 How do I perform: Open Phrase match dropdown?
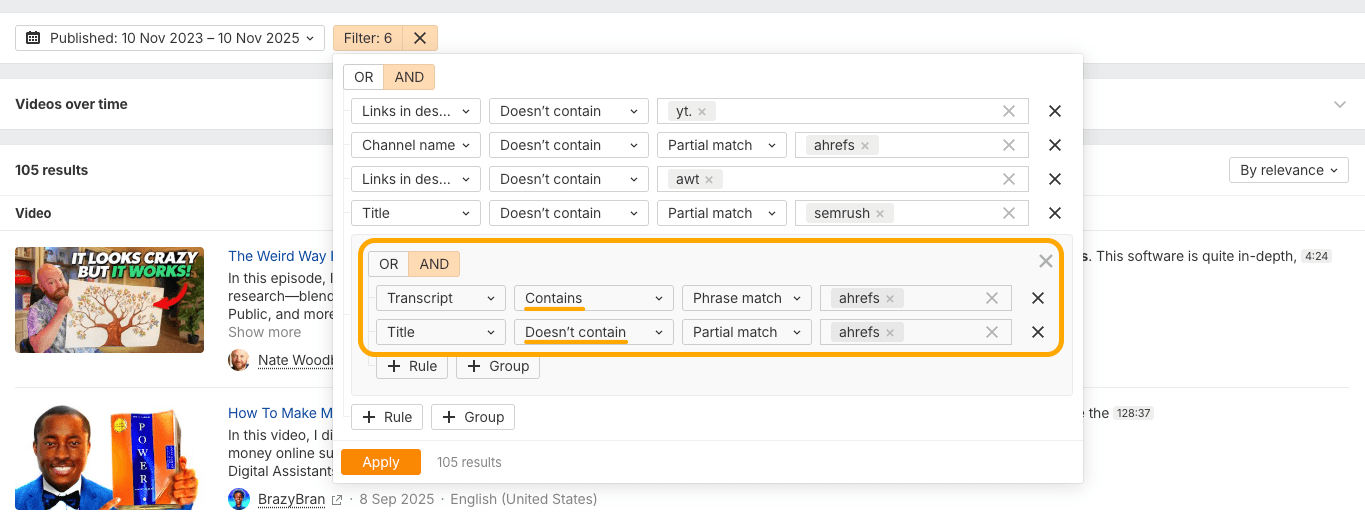click(746, 298)
